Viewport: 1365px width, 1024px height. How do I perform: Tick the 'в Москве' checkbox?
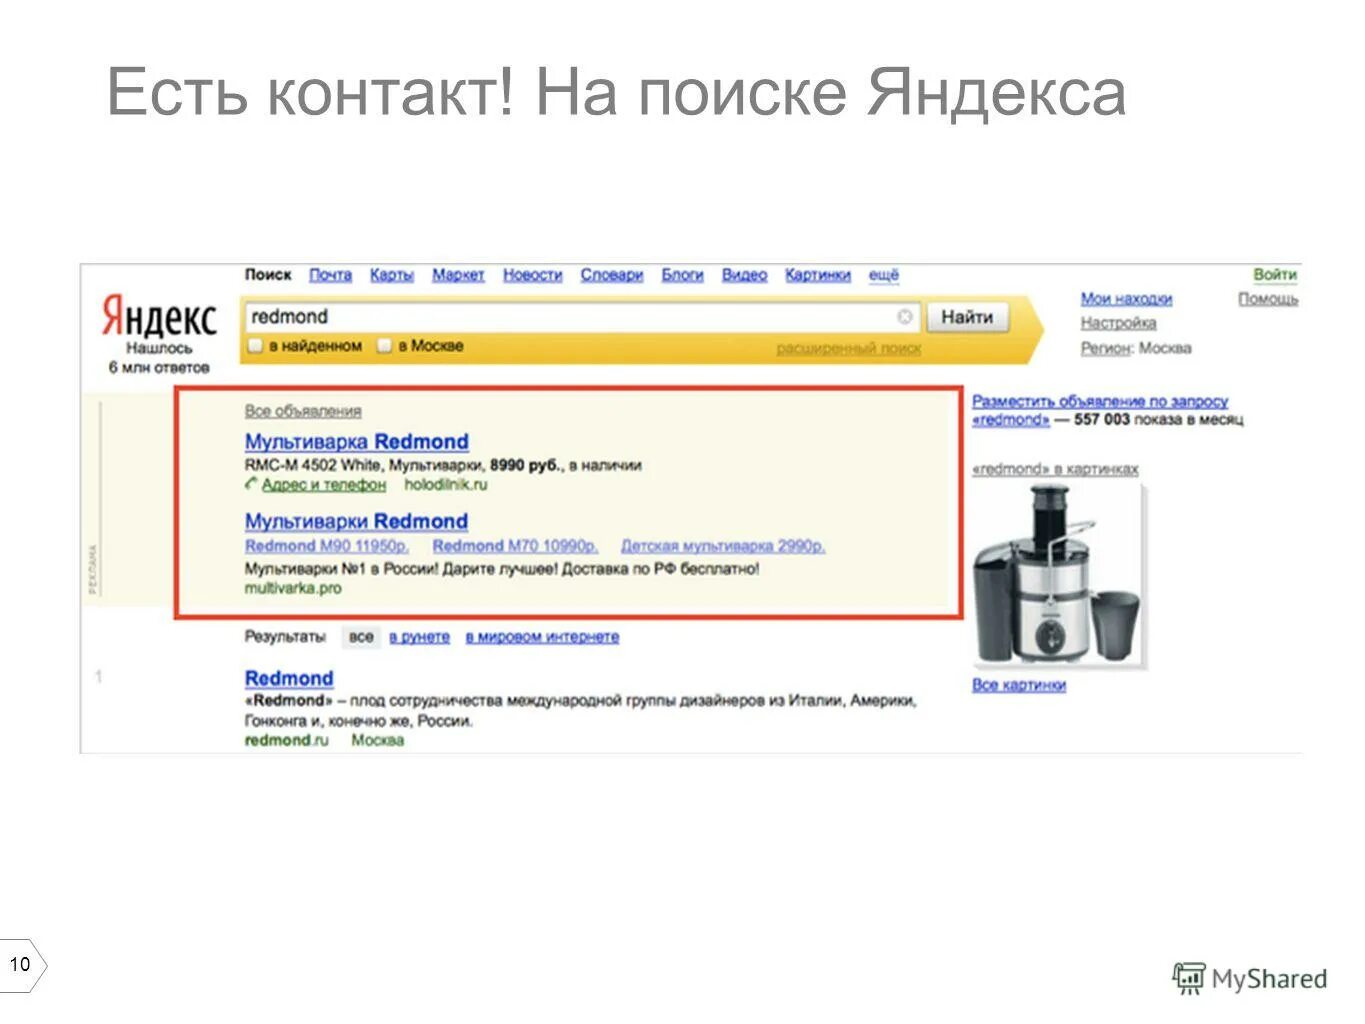(384, 345)
